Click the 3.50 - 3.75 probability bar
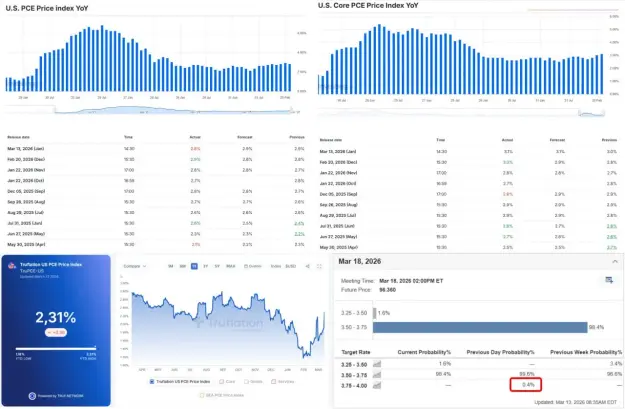The height and width of the screenshot is (409, 625). click(x=480, y=327)
